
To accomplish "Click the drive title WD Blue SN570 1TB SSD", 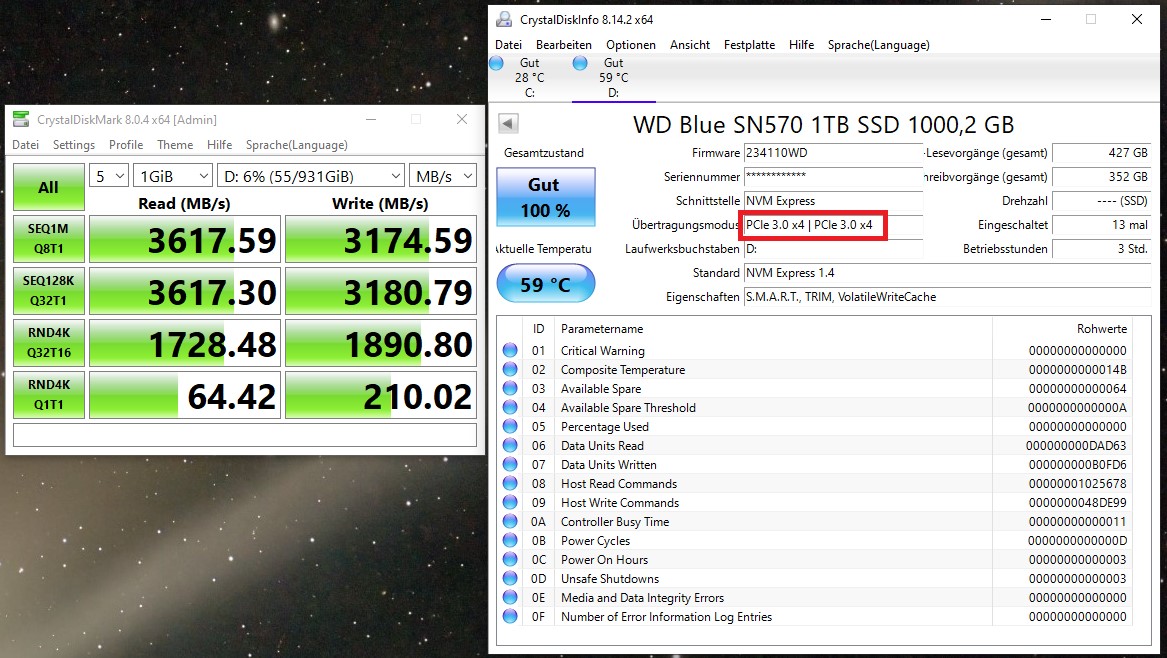I will click(x=824, y=124).
